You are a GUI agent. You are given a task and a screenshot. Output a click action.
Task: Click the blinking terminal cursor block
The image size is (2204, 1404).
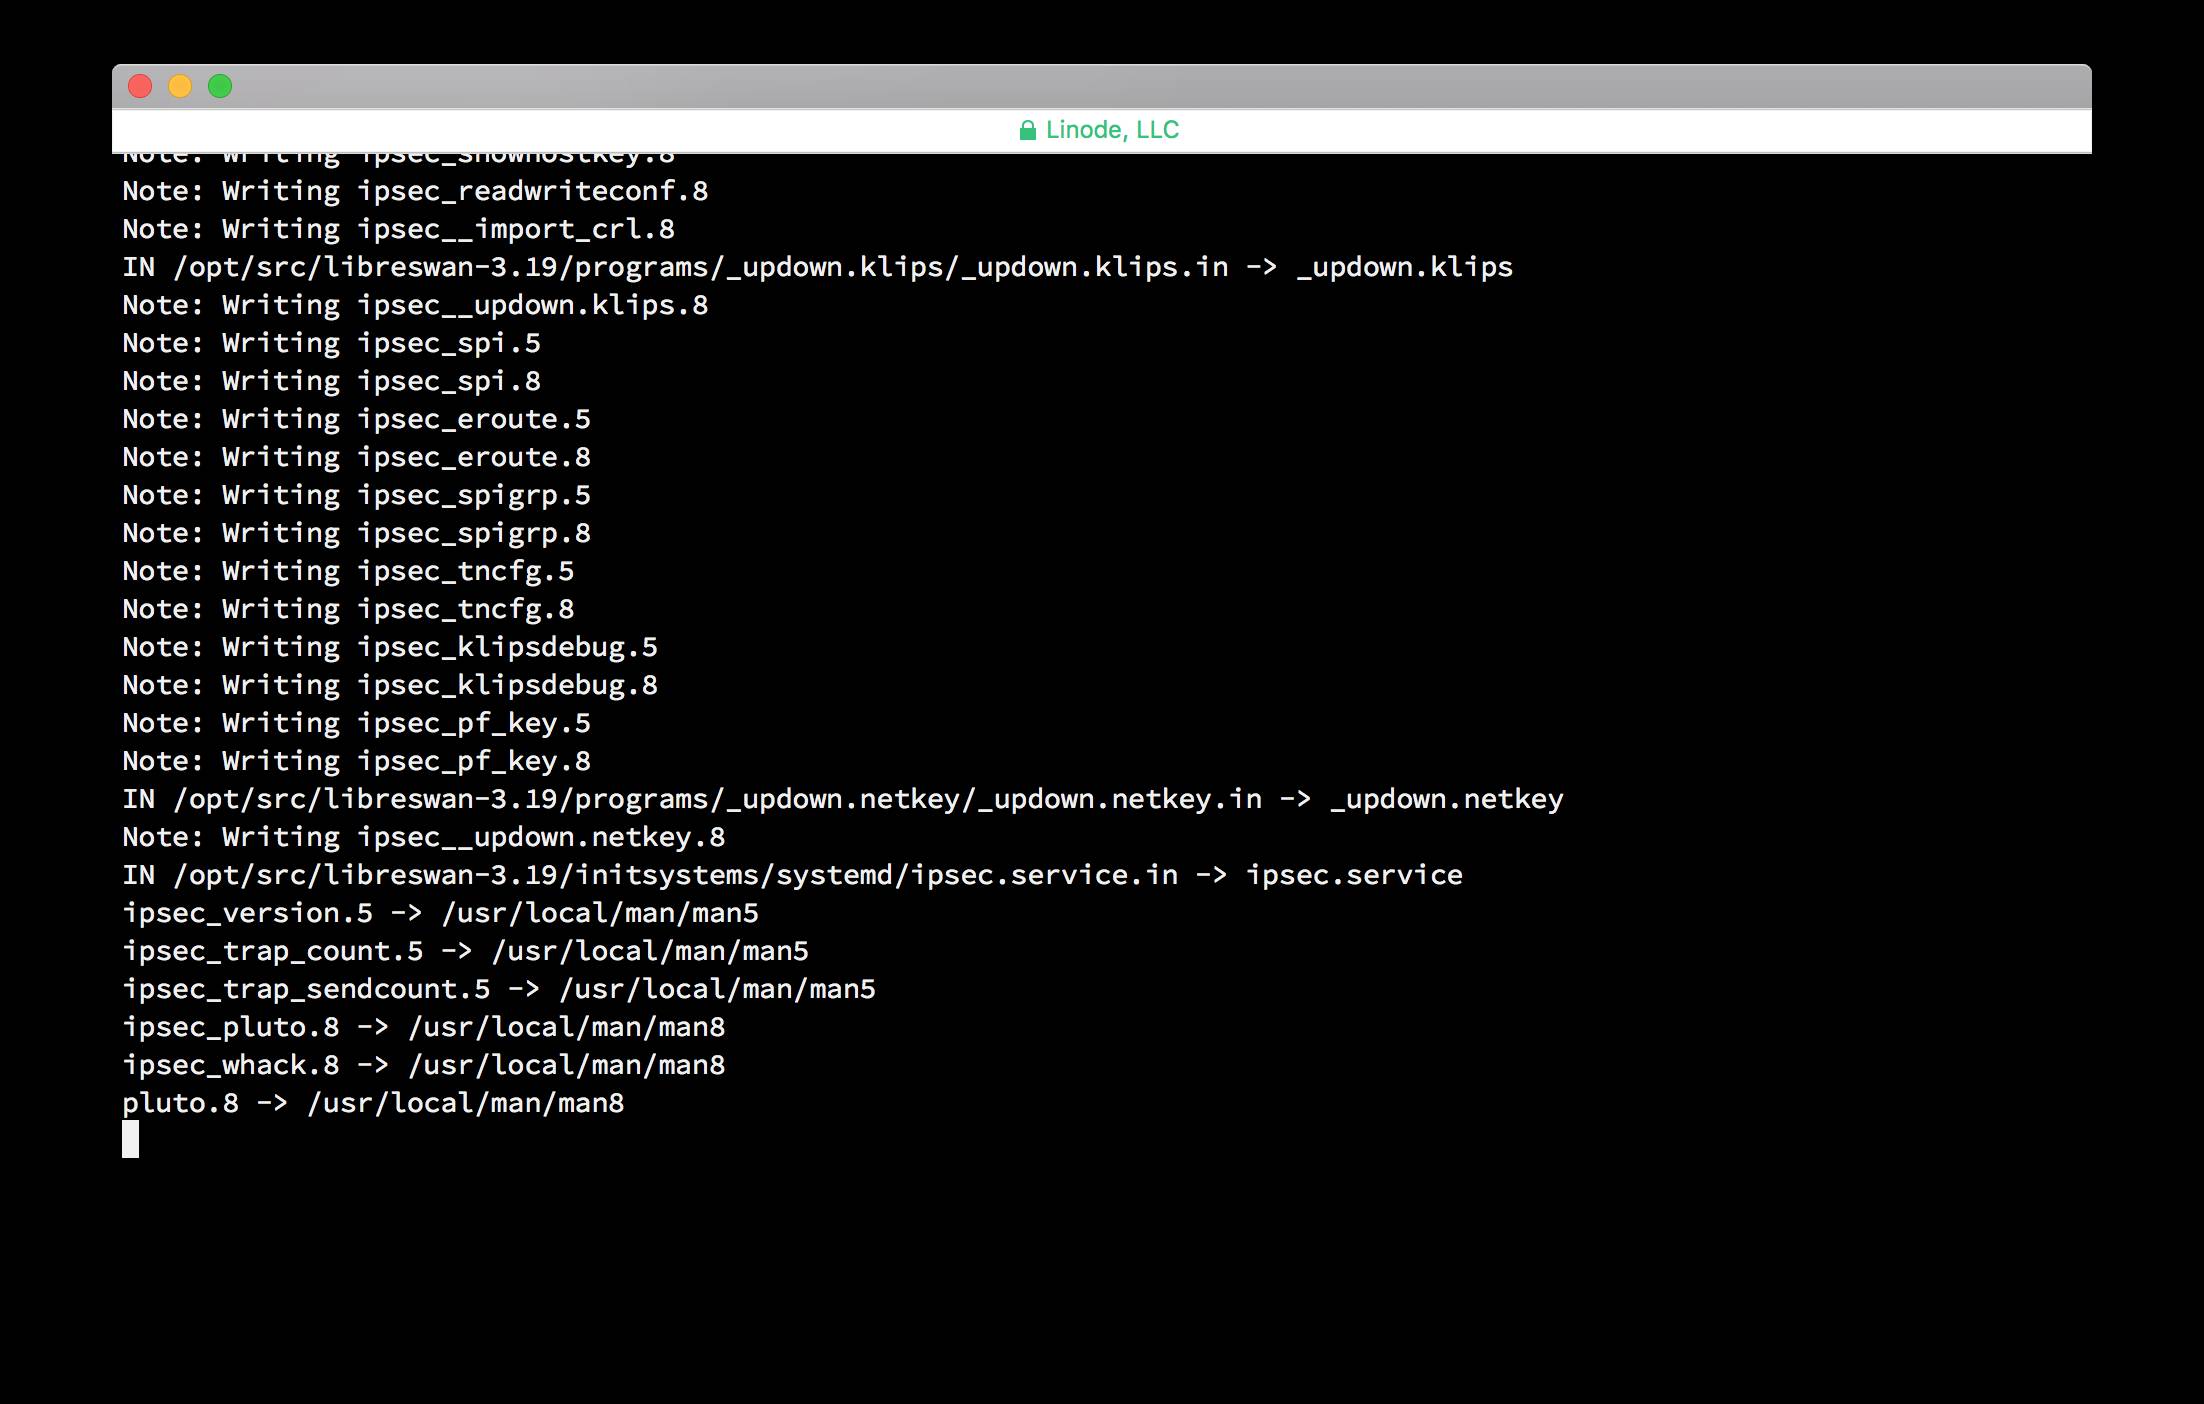[x=131, y=1139]
